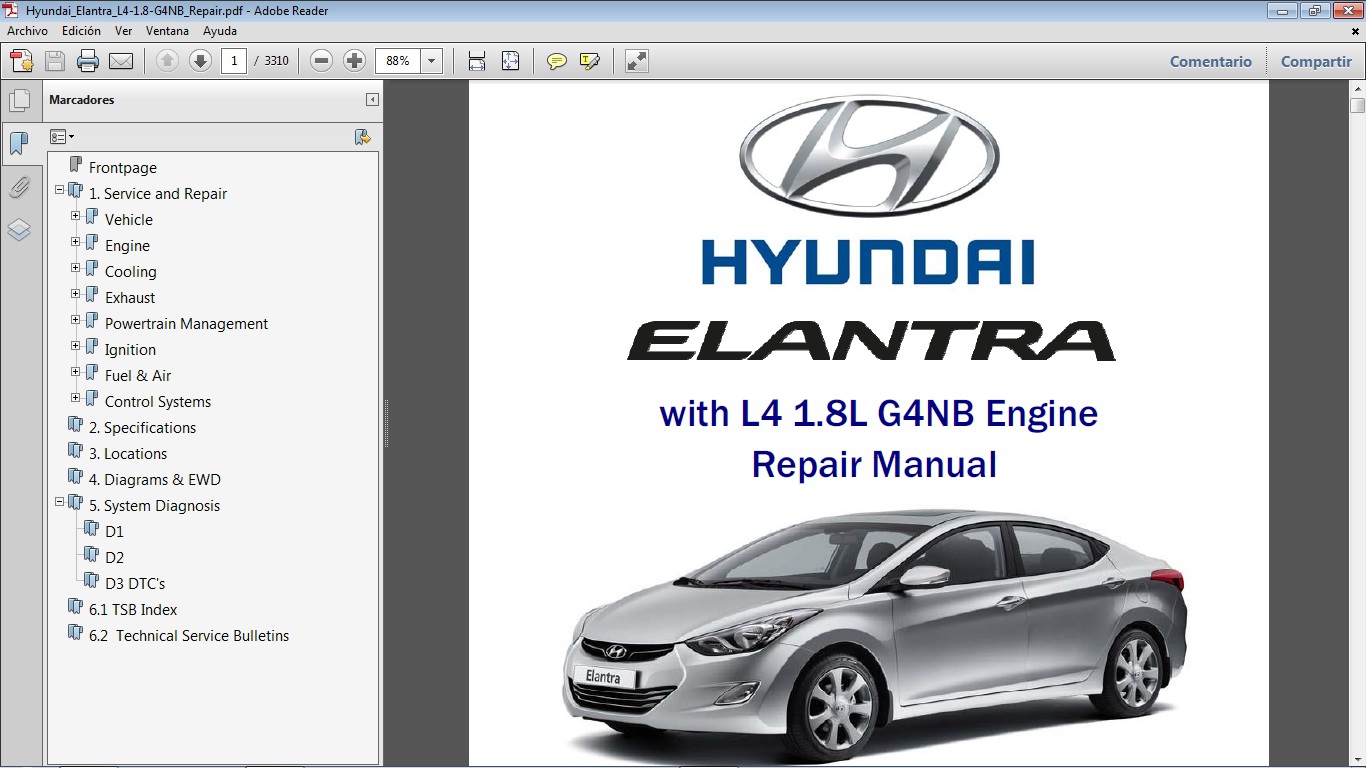The height and width of the screenshot is (768, 1366).
Task: Click the fit one full page icon
Action: tap(510, 61)
